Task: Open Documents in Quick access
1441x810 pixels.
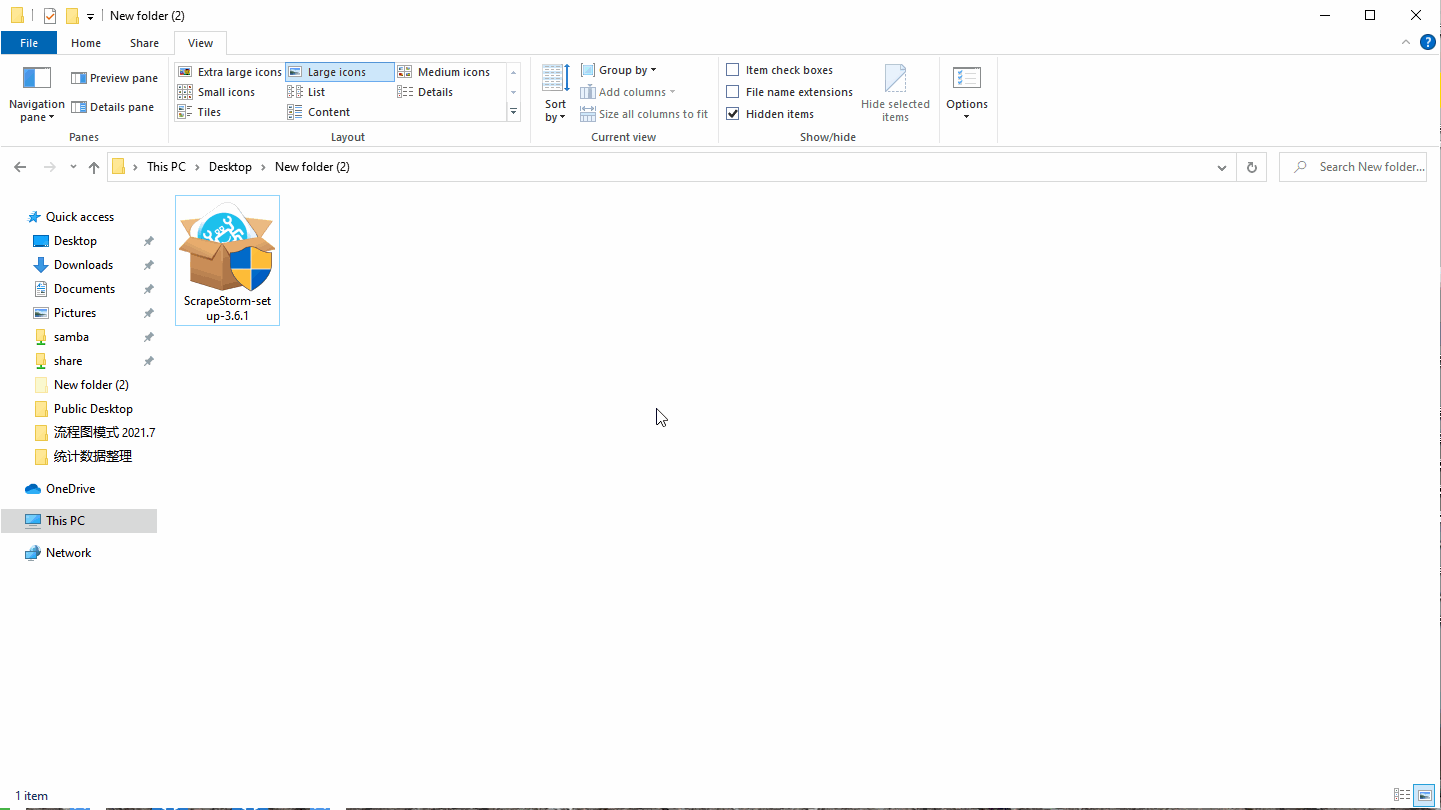Action: [x=84, y=289]
